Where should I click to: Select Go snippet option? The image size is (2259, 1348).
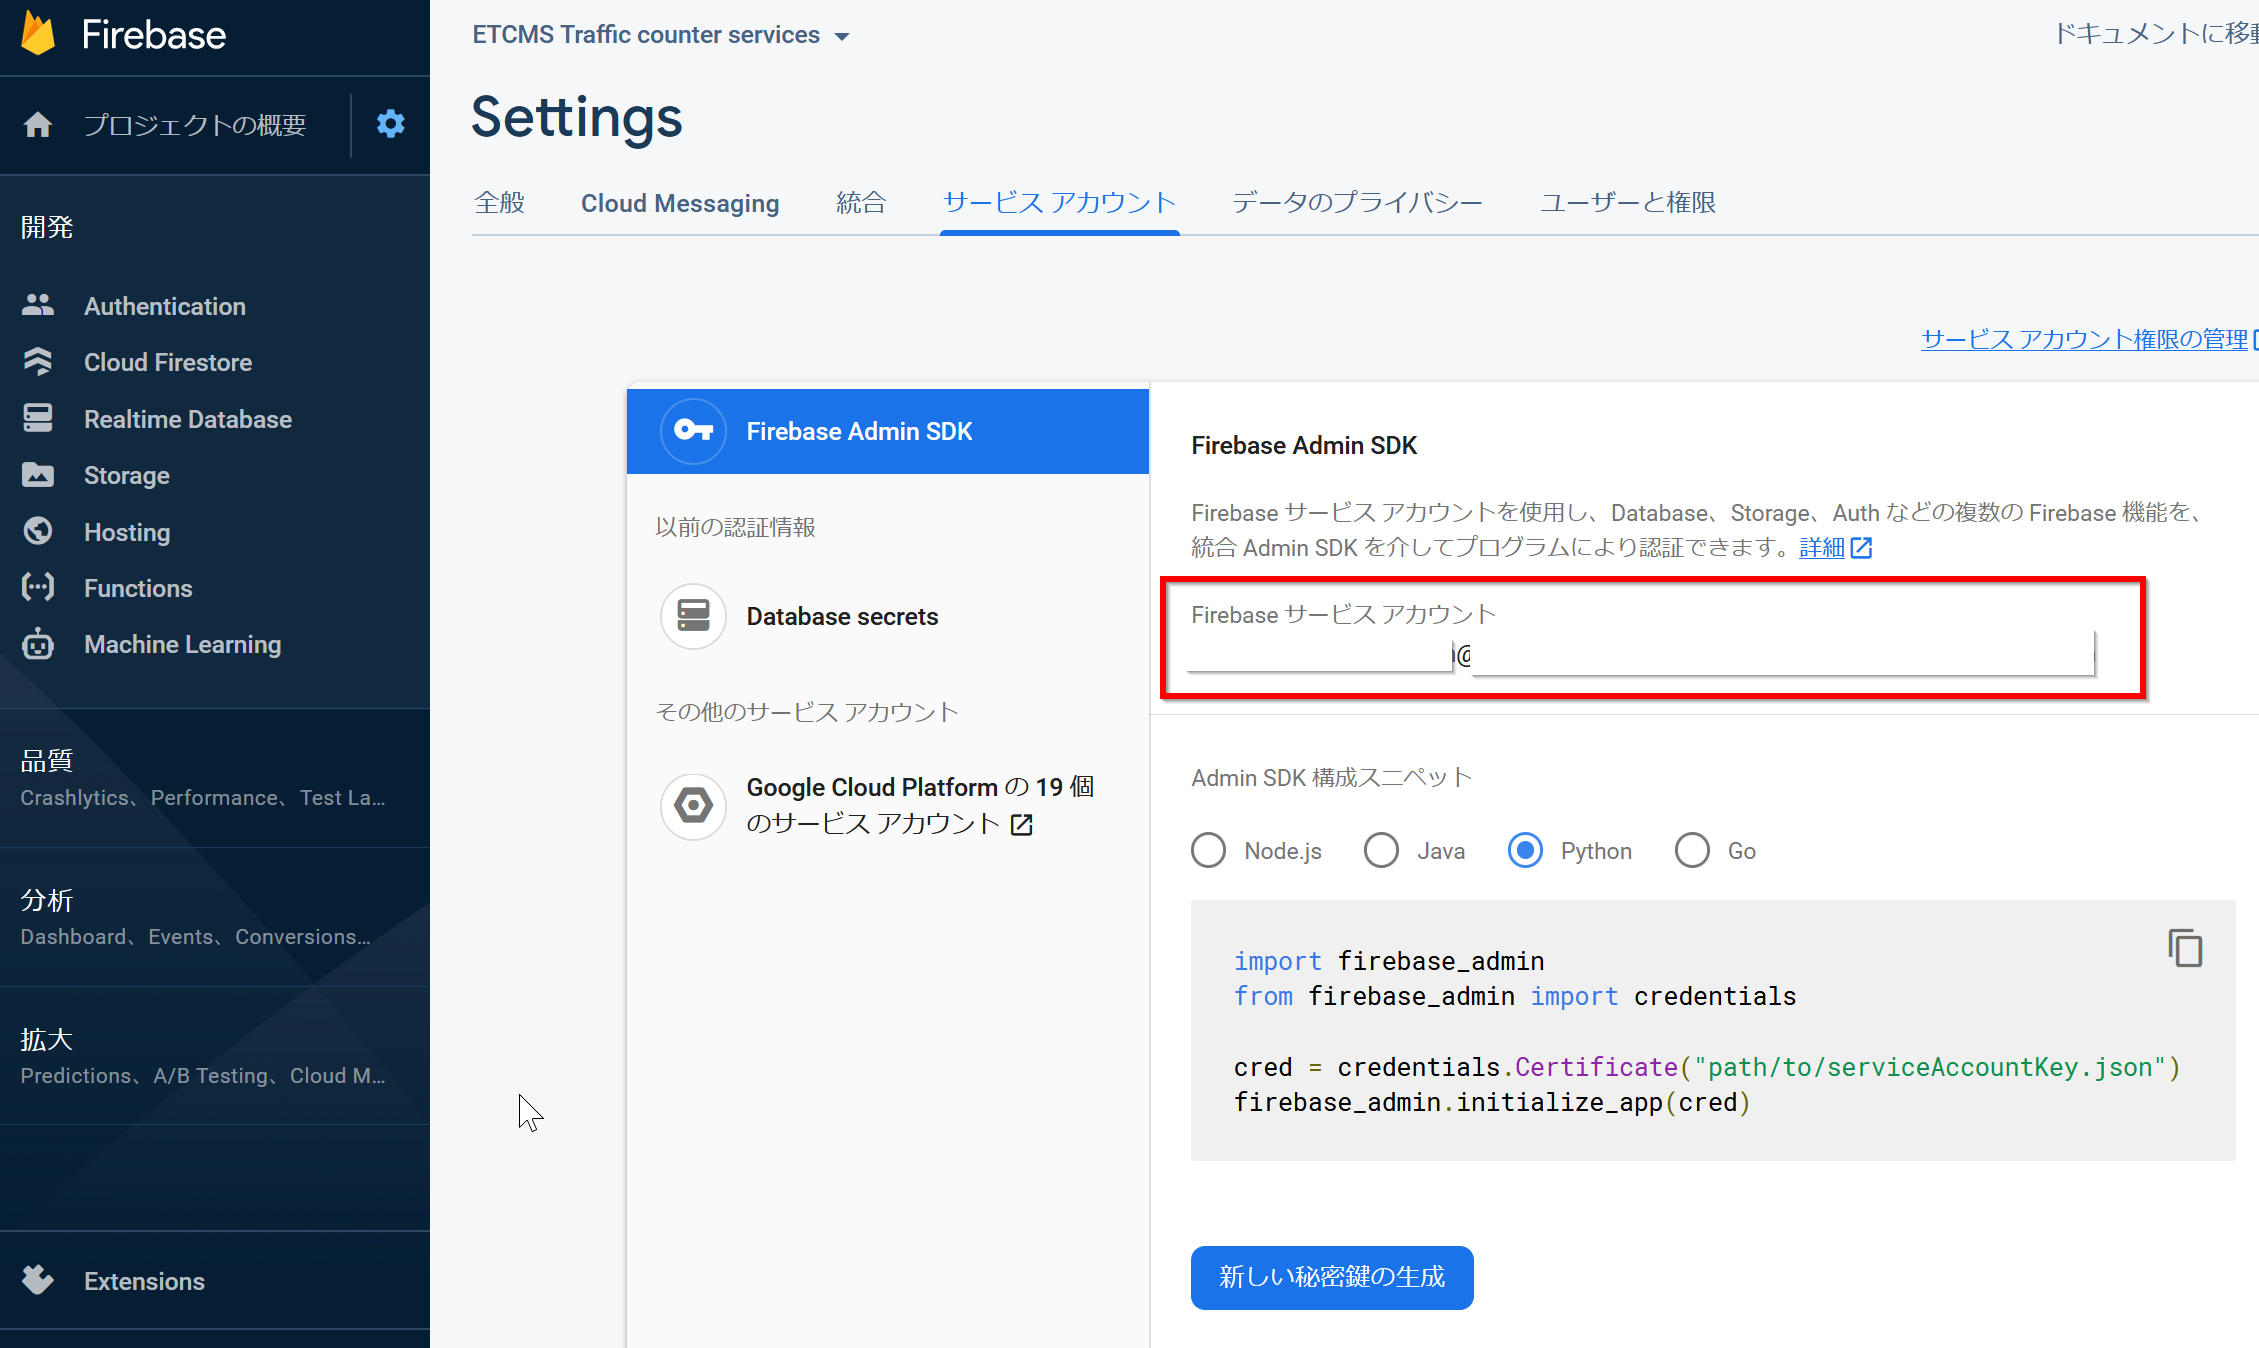tap(1692, 851)
